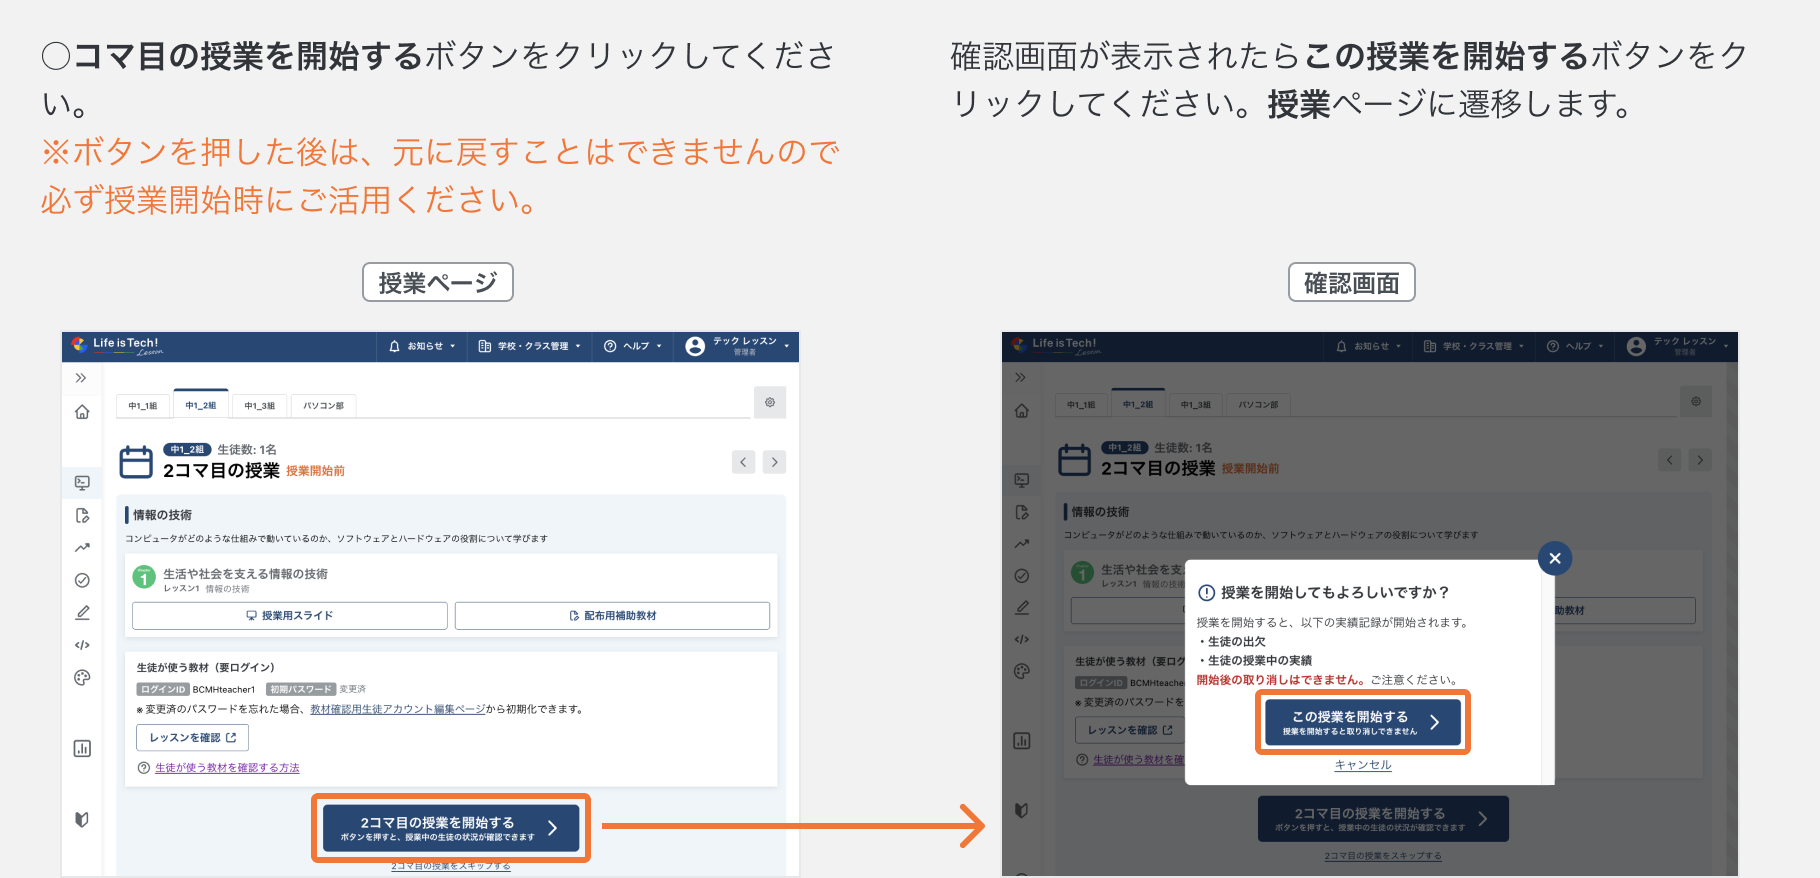Open お知らせ menu in the 確認画面 screenshot
Screen dimensions: 1820x878
pos(1368,346)
